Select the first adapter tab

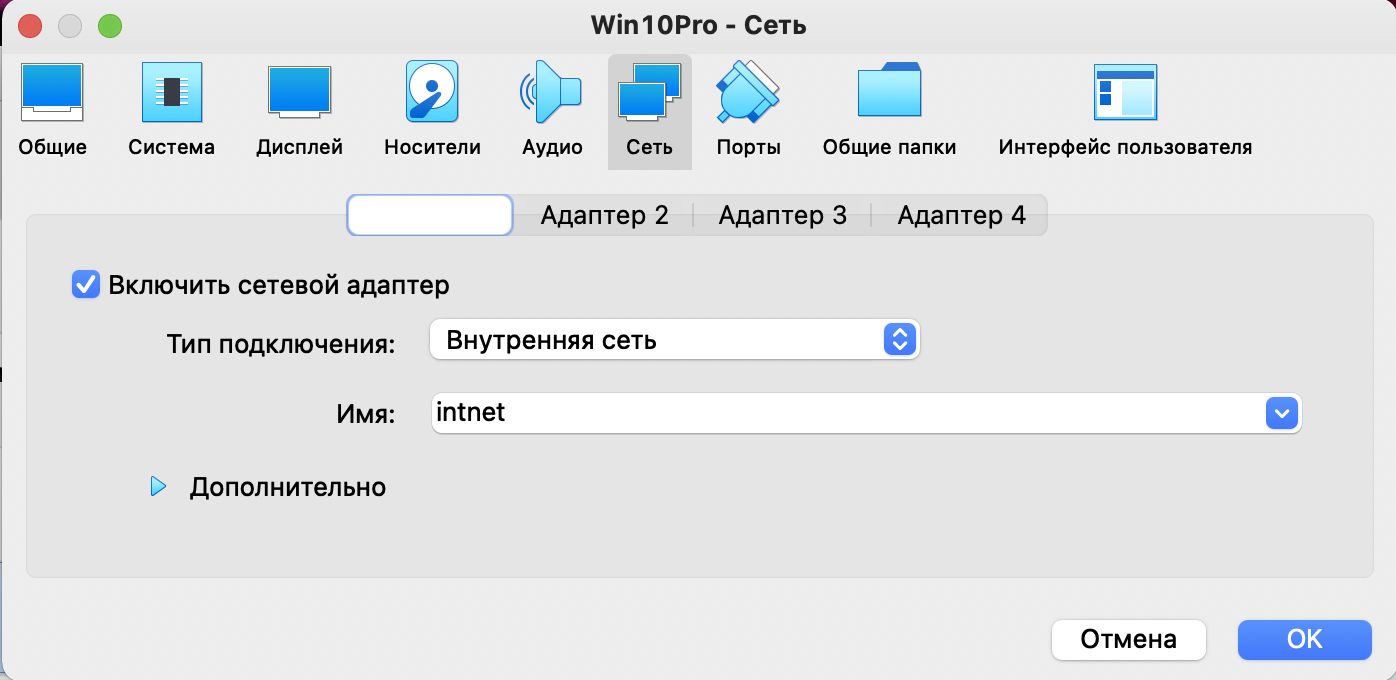coord(430,215)
